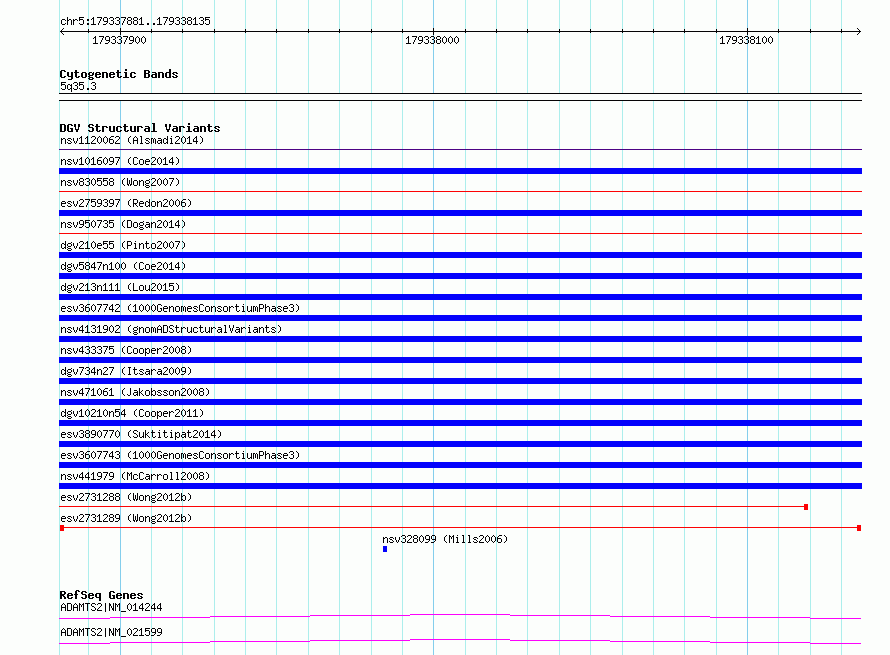Select variant nsv1016097 (Coe2014)
The height and width of the screenshot is (655, 890).
120,161
